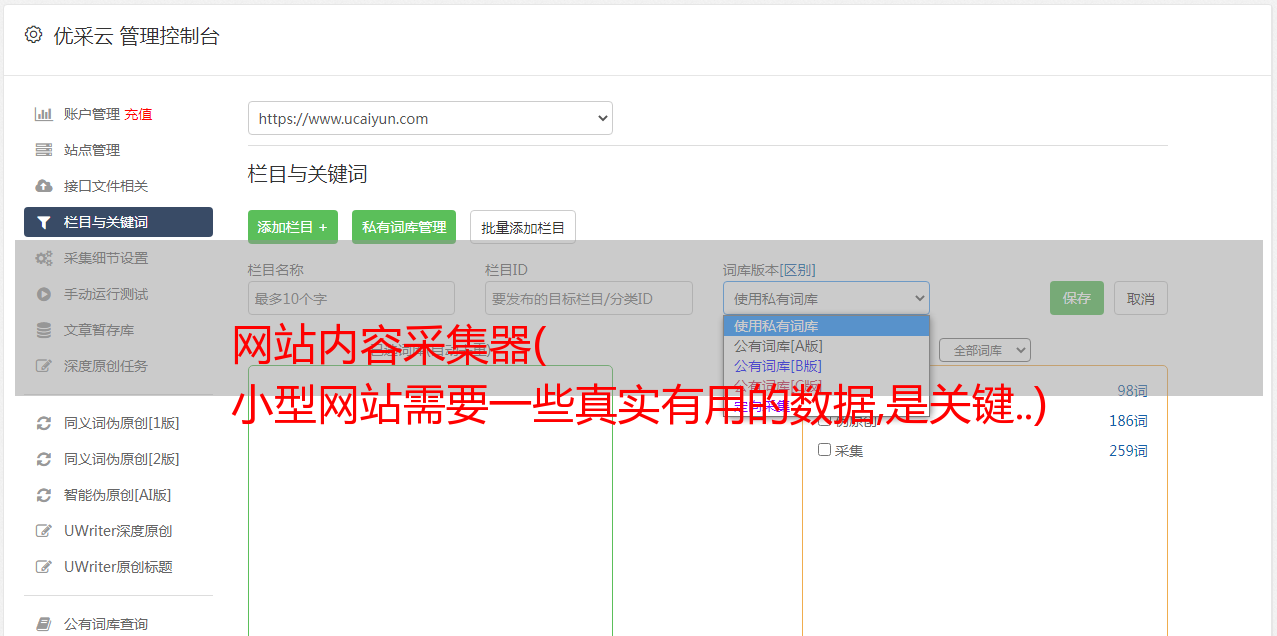Image resolution: width=1277 pixels, height=636 pixels.
Task: Click the refresh icon beside 同义词伪原创[1版]
Action: click(43, 423)
